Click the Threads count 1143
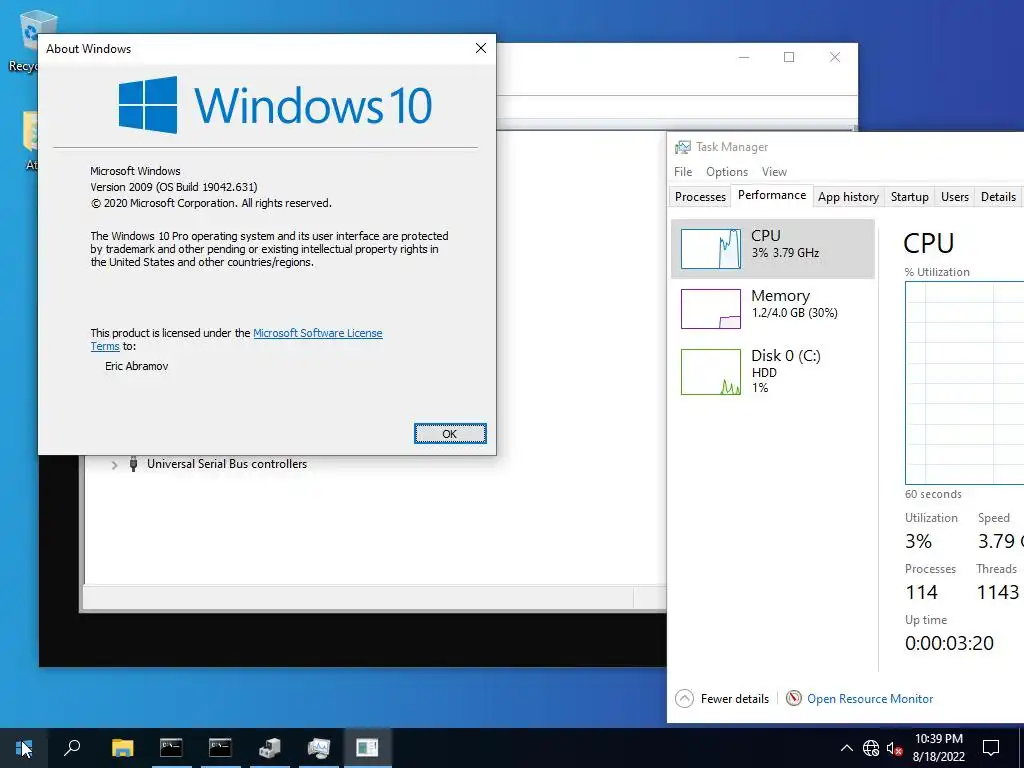 (997, 592)
